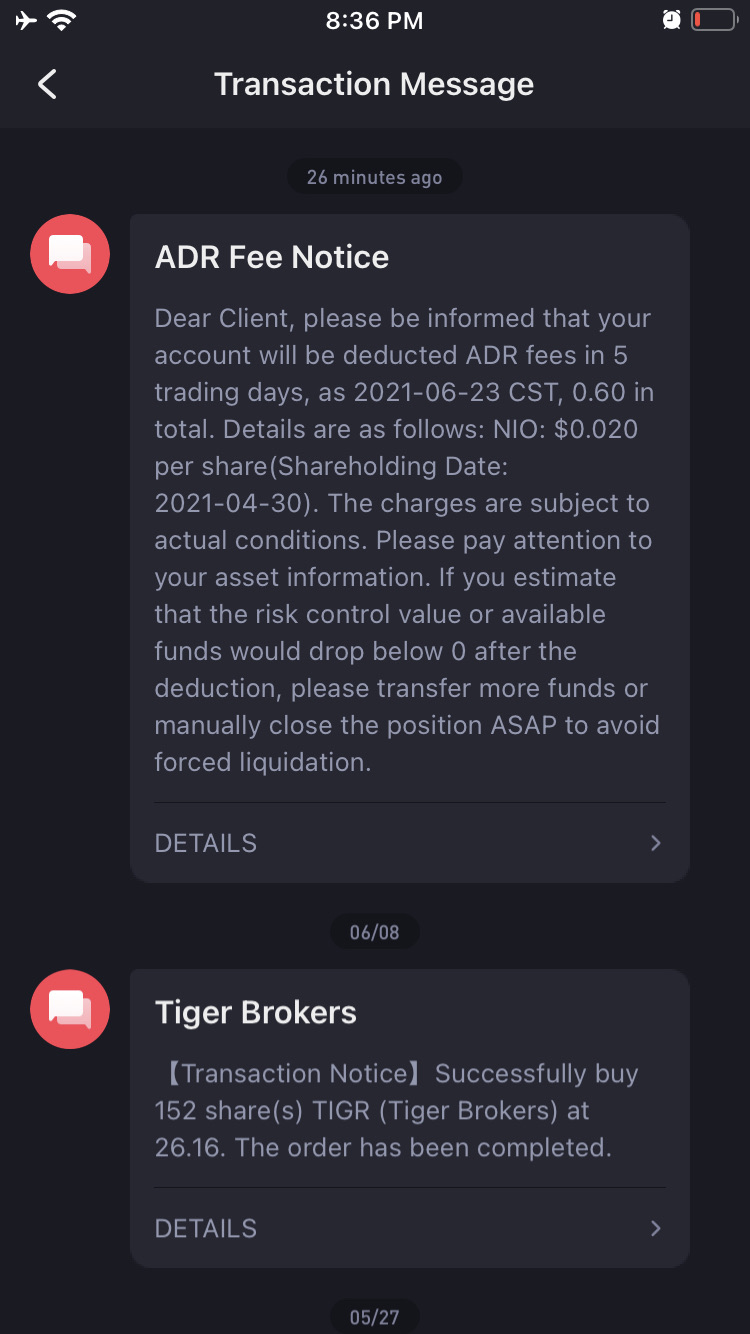Tap the alarm clock status icon
The image size is (750, 1334).
tap(671, 20)
